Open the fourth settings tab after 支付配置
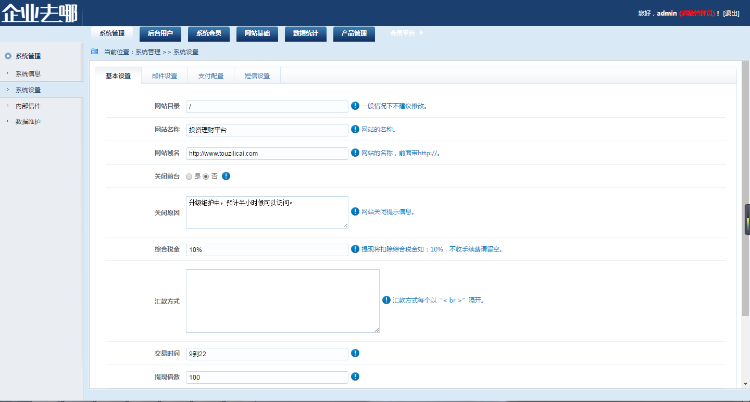Screen dimensions: 750x402 pyautogui.click(x=257, y=76)
